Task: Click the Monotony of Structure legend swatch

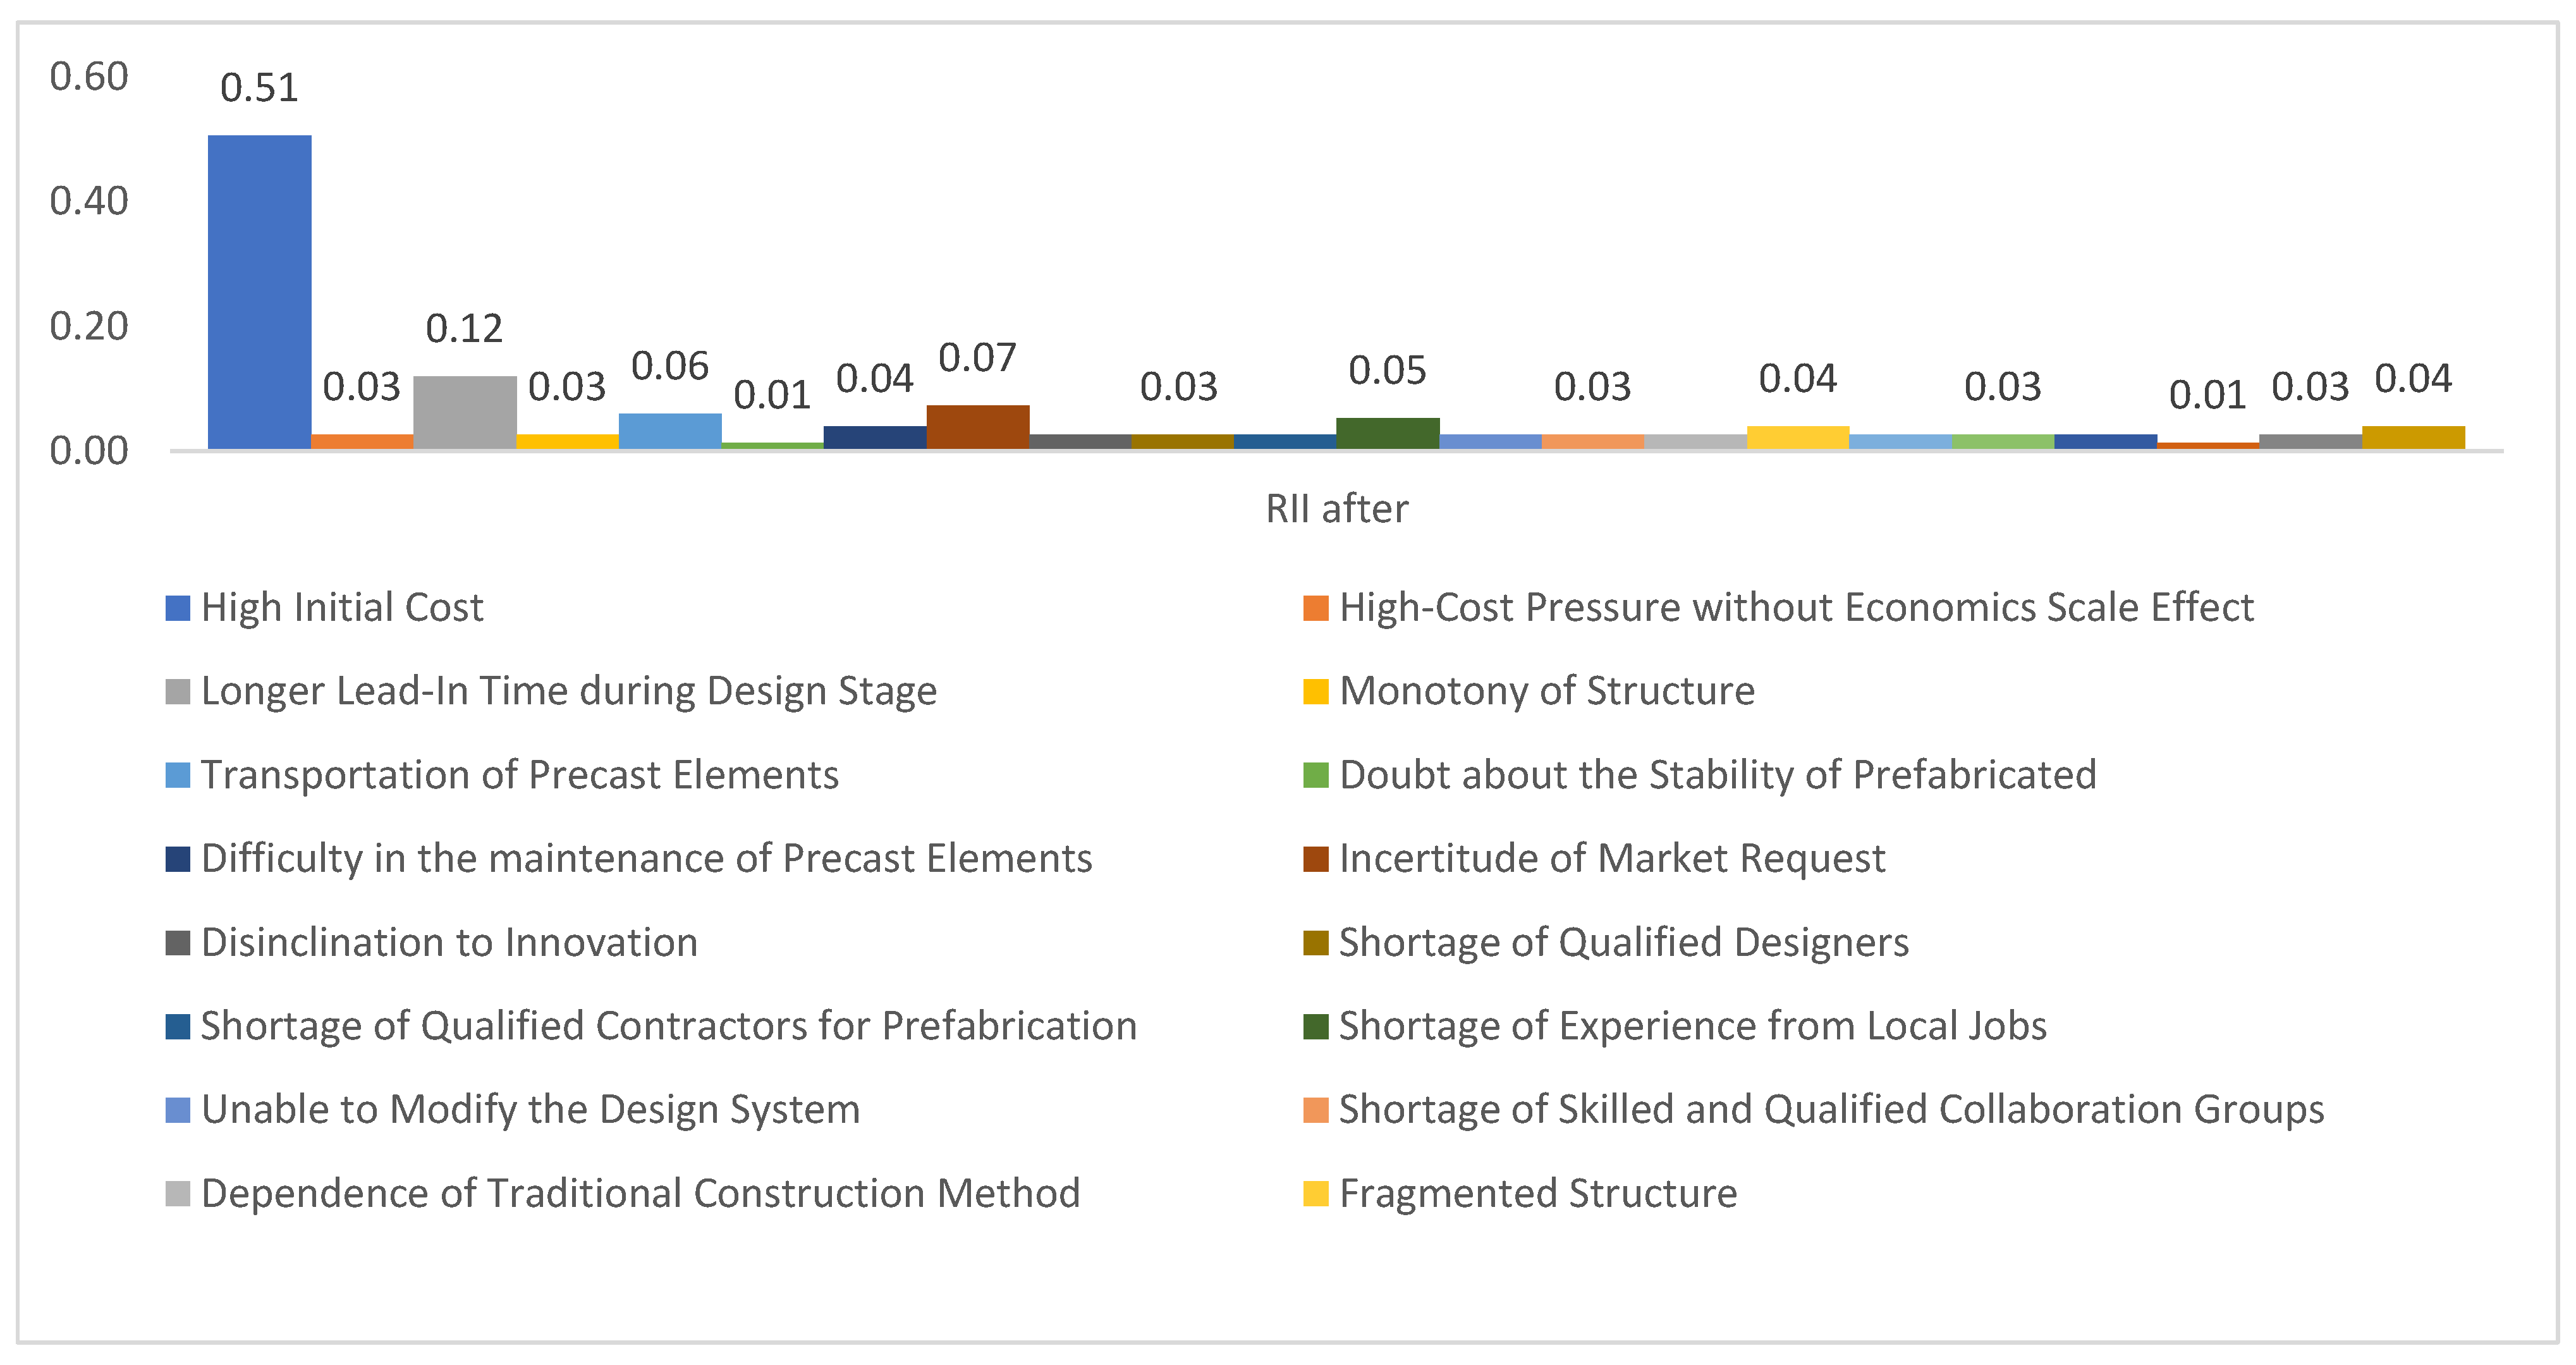Action: pyautogui.click(x=1315, y=692)
